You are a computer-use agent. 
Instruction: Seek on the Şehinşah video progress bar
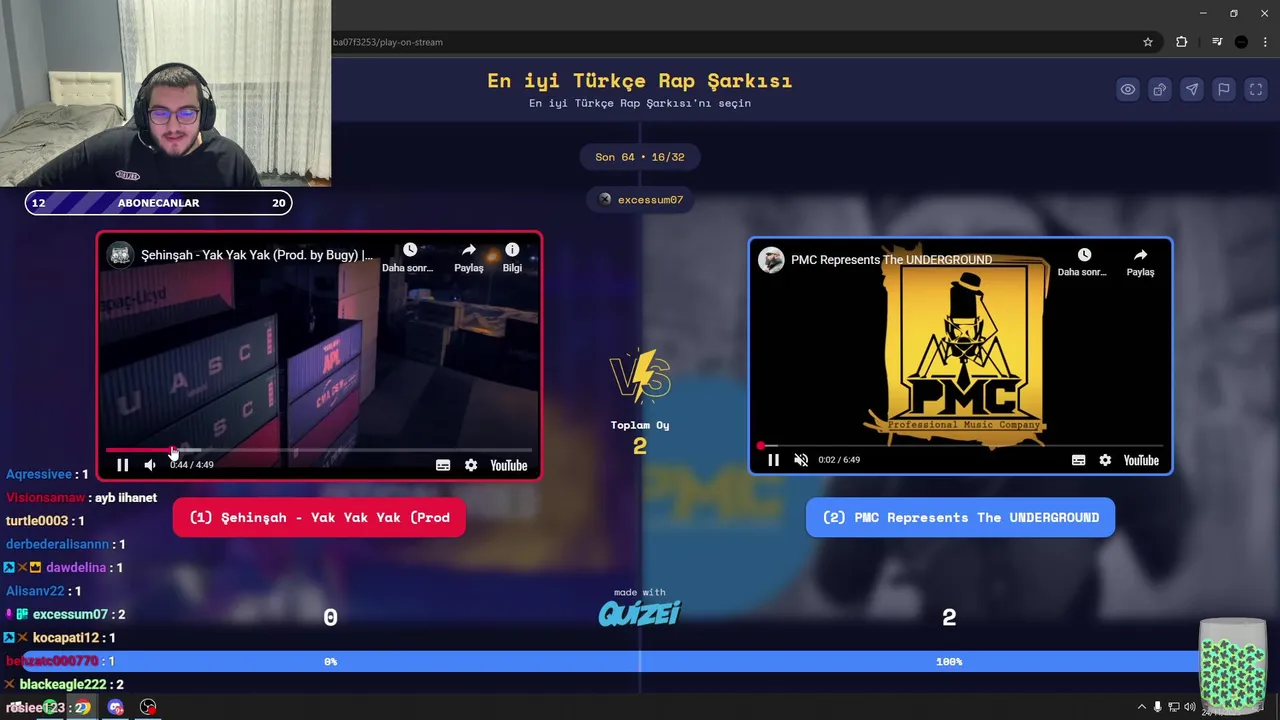point(319,450)
